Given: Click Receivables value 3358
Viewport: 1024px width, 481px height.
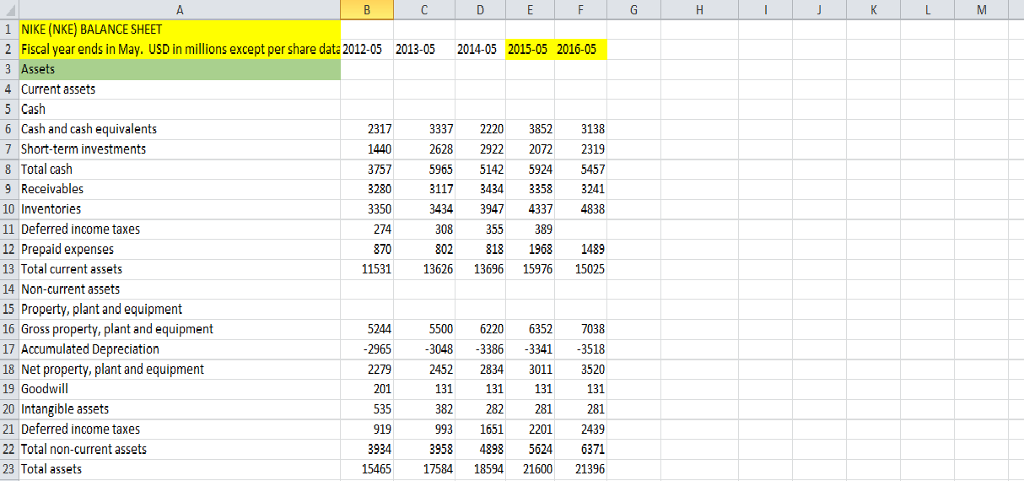Looking at the screenshot, I should [x=530, y=189].
